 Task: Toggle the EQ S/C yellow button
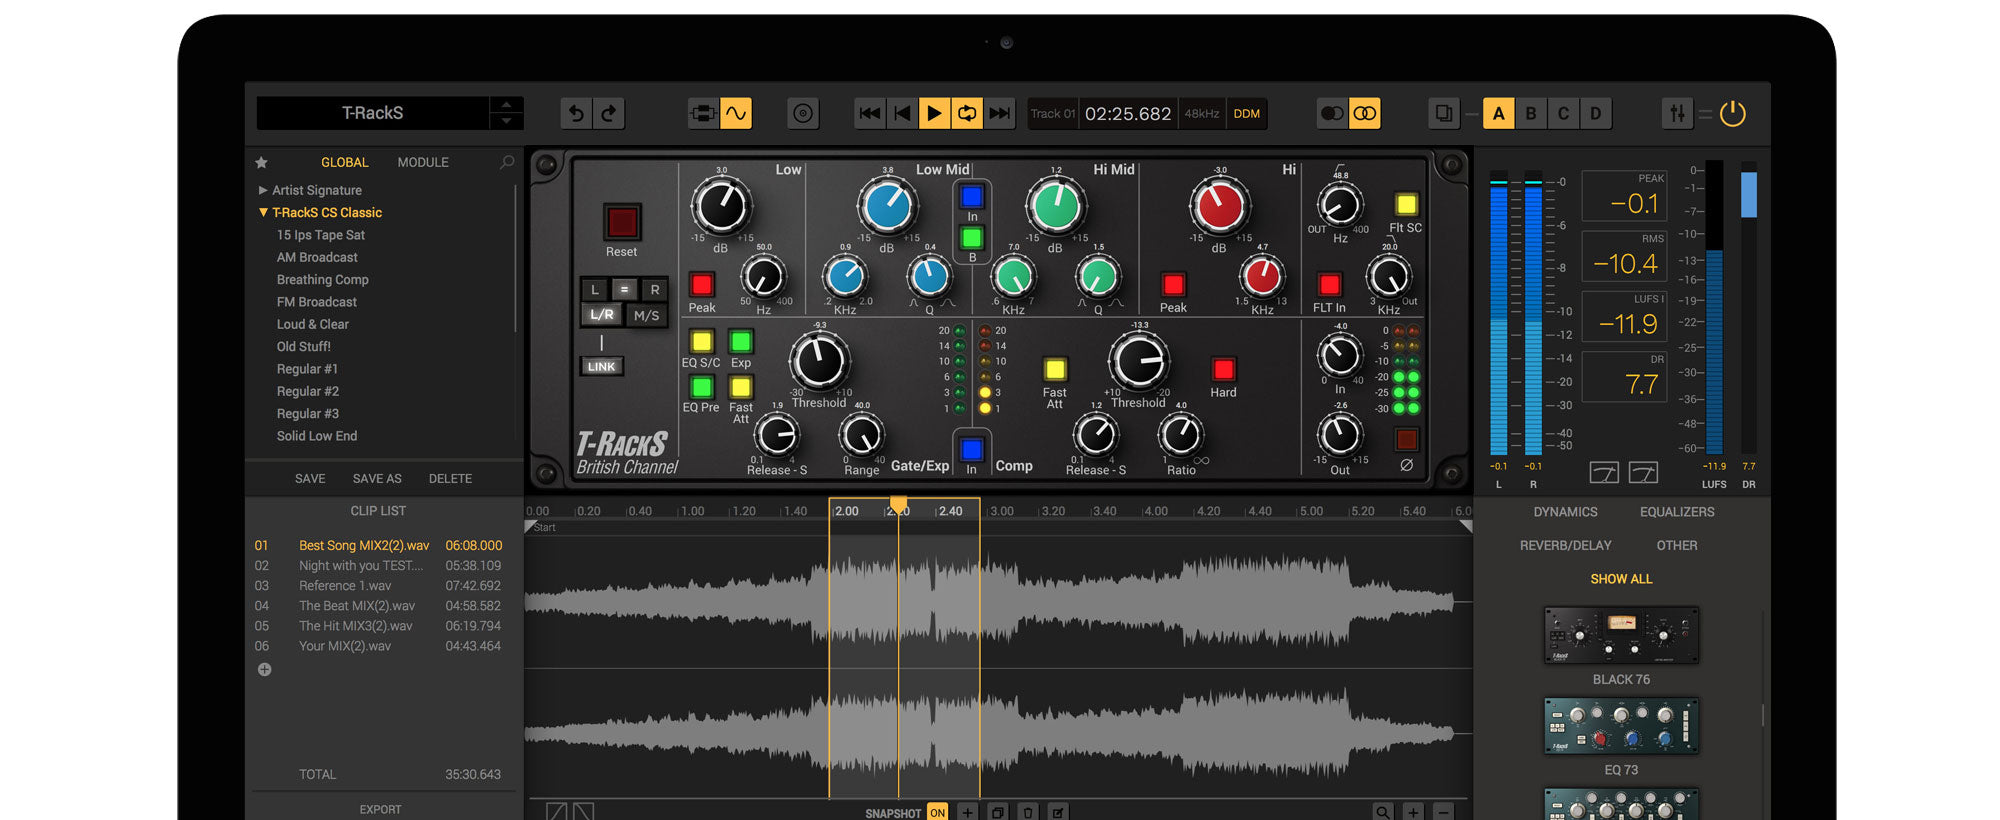point(702,341)
